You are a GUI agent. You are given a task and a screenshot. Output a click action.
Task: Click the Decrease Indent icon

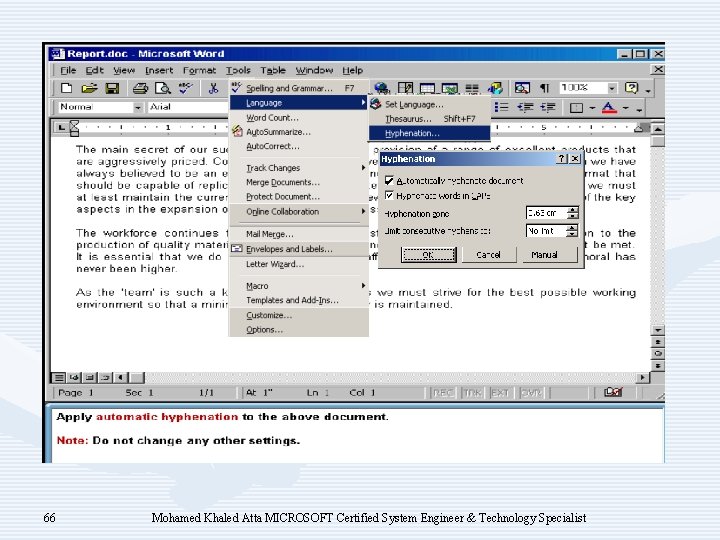point(525,107)
